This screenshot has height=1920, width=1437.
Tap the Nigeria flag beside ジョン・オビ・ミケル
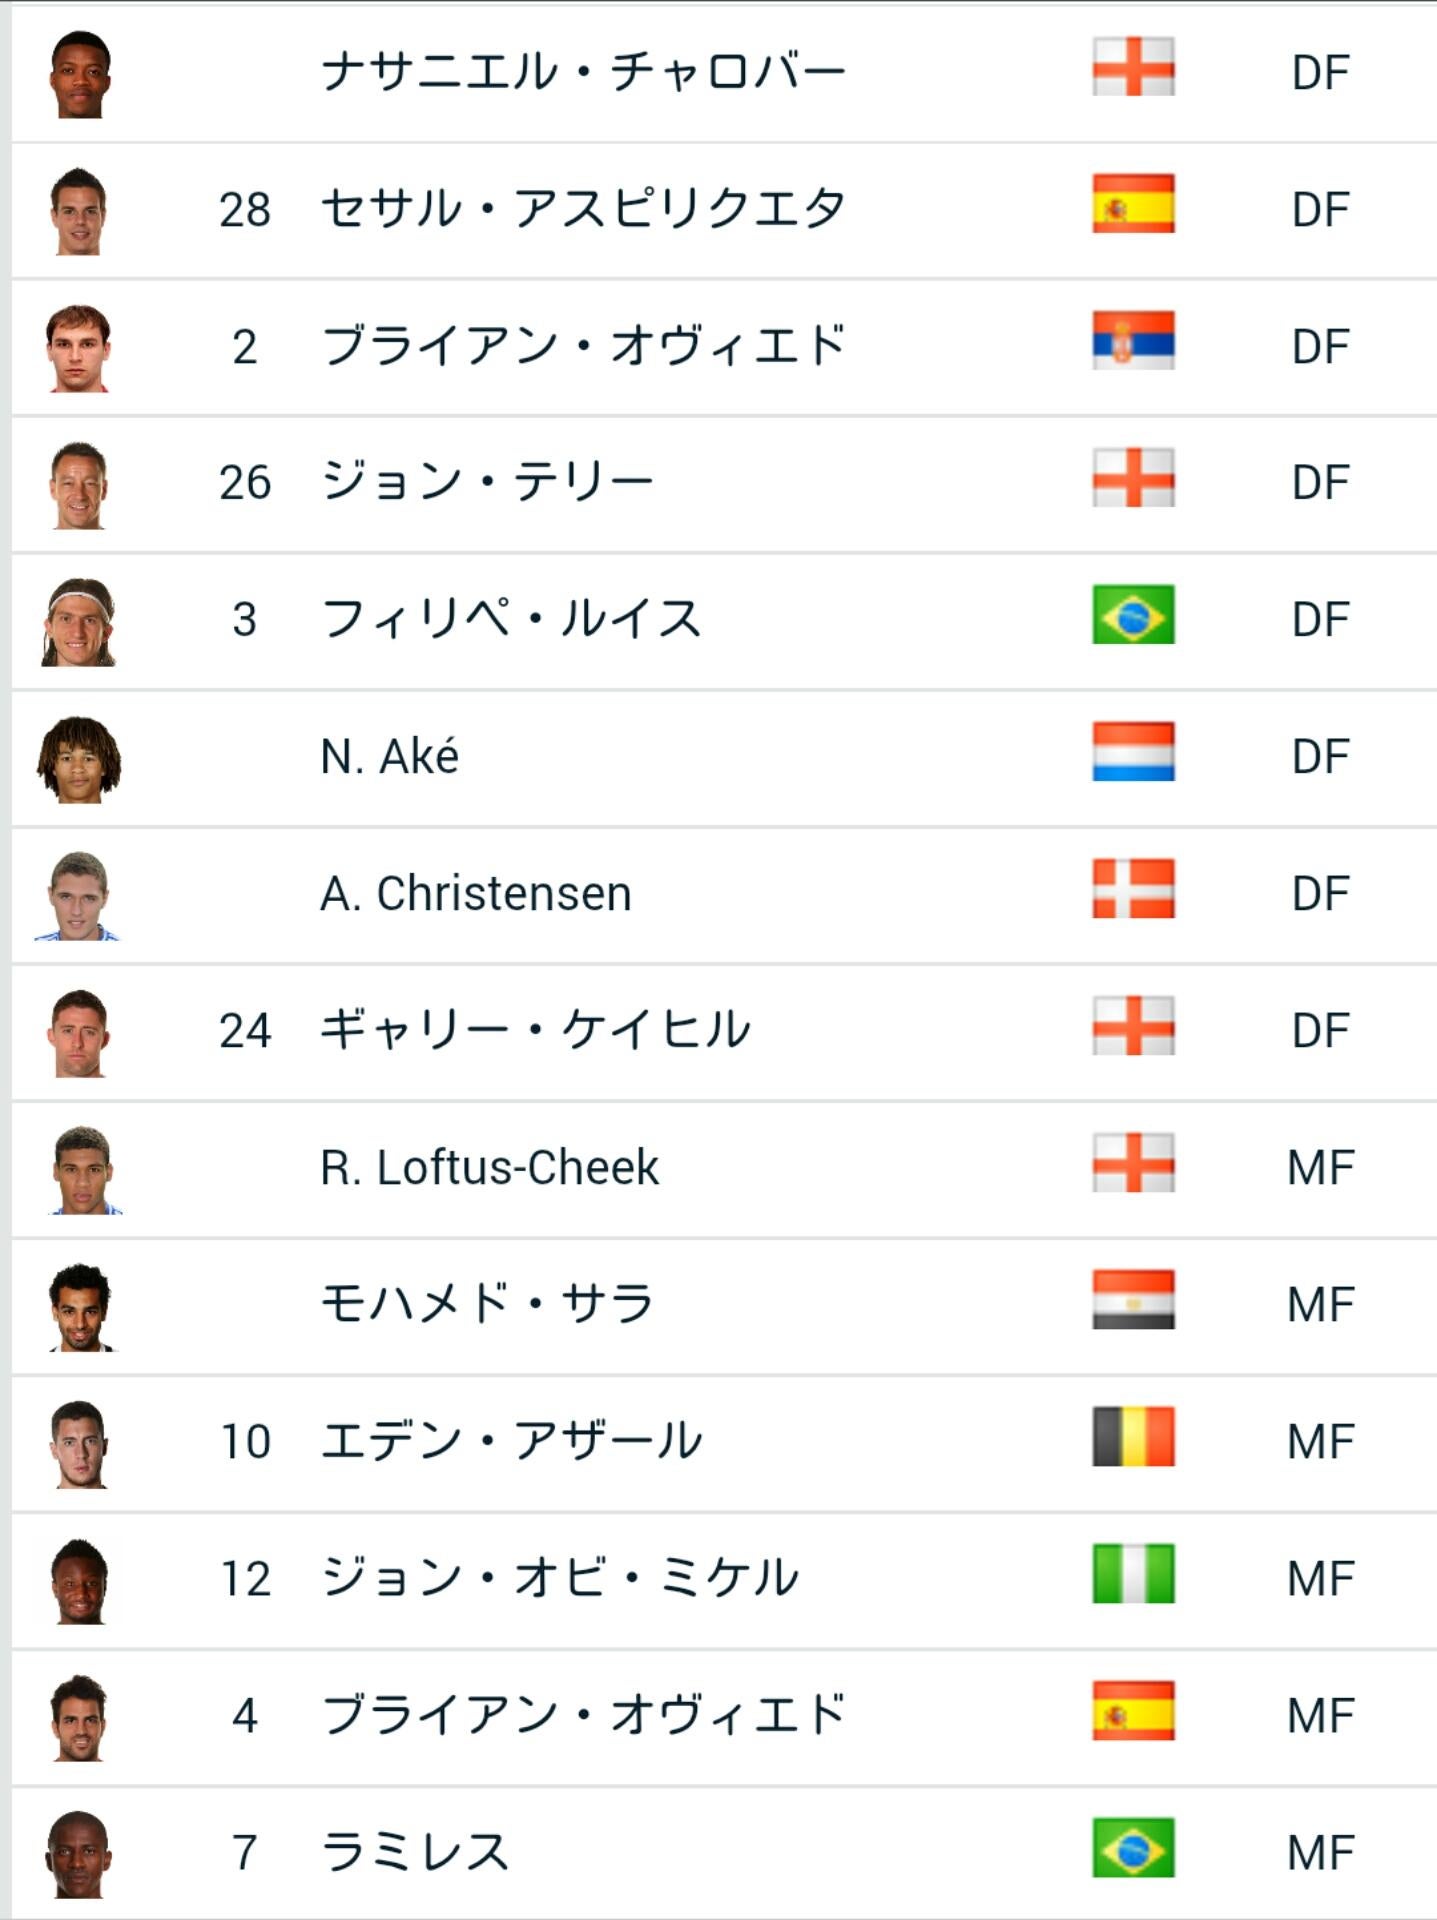1132,1574
